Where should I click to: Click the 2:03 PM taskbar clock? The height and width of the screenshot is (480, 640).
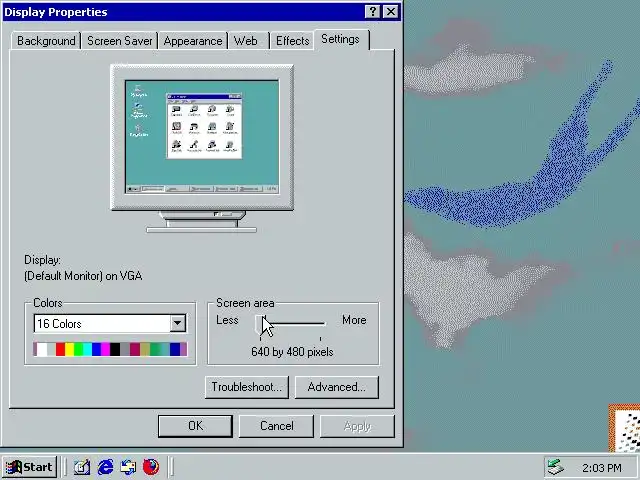pos(602,468)
